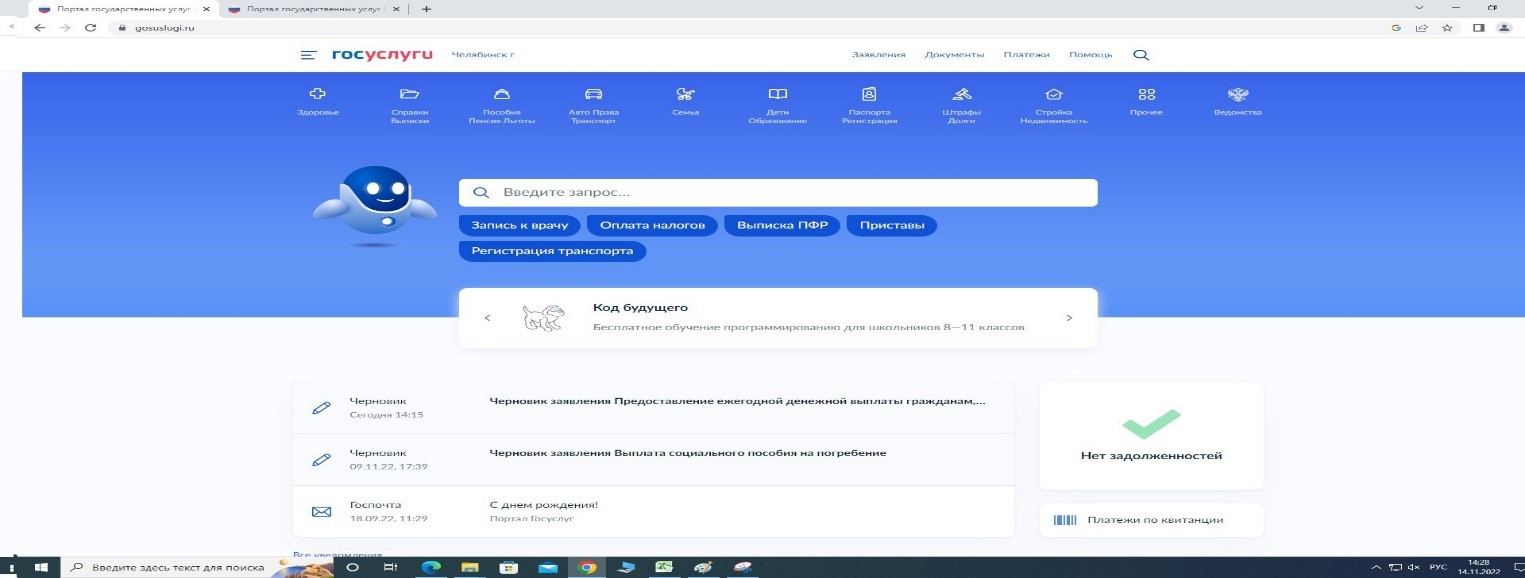Open Документы in top navigation
The width and height of the screenshot is (1525, 578).
click(954, 55)
